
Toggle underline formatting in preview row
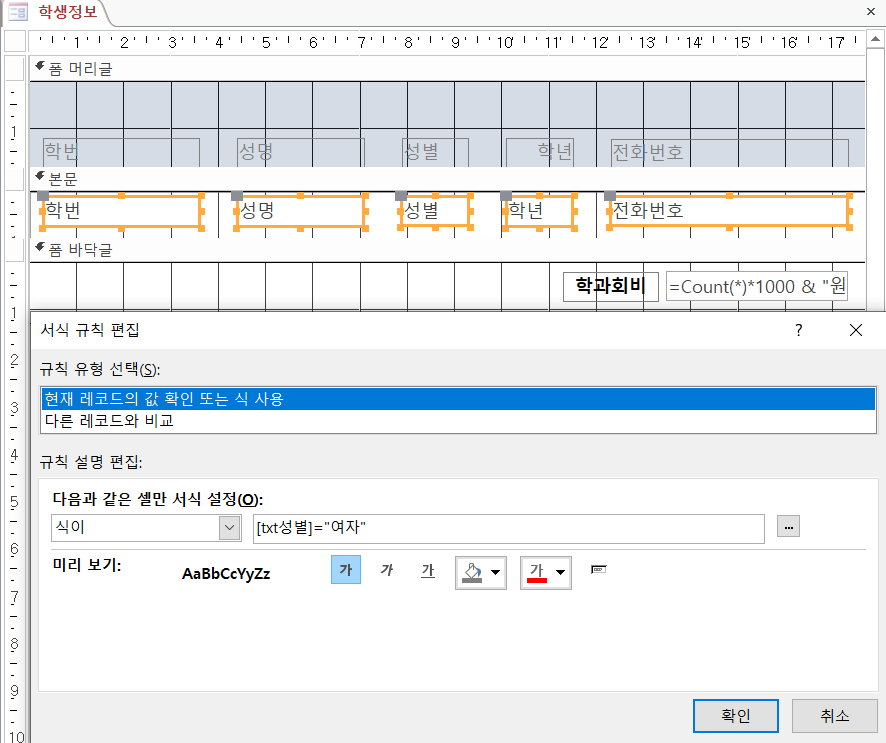point(428,571)
